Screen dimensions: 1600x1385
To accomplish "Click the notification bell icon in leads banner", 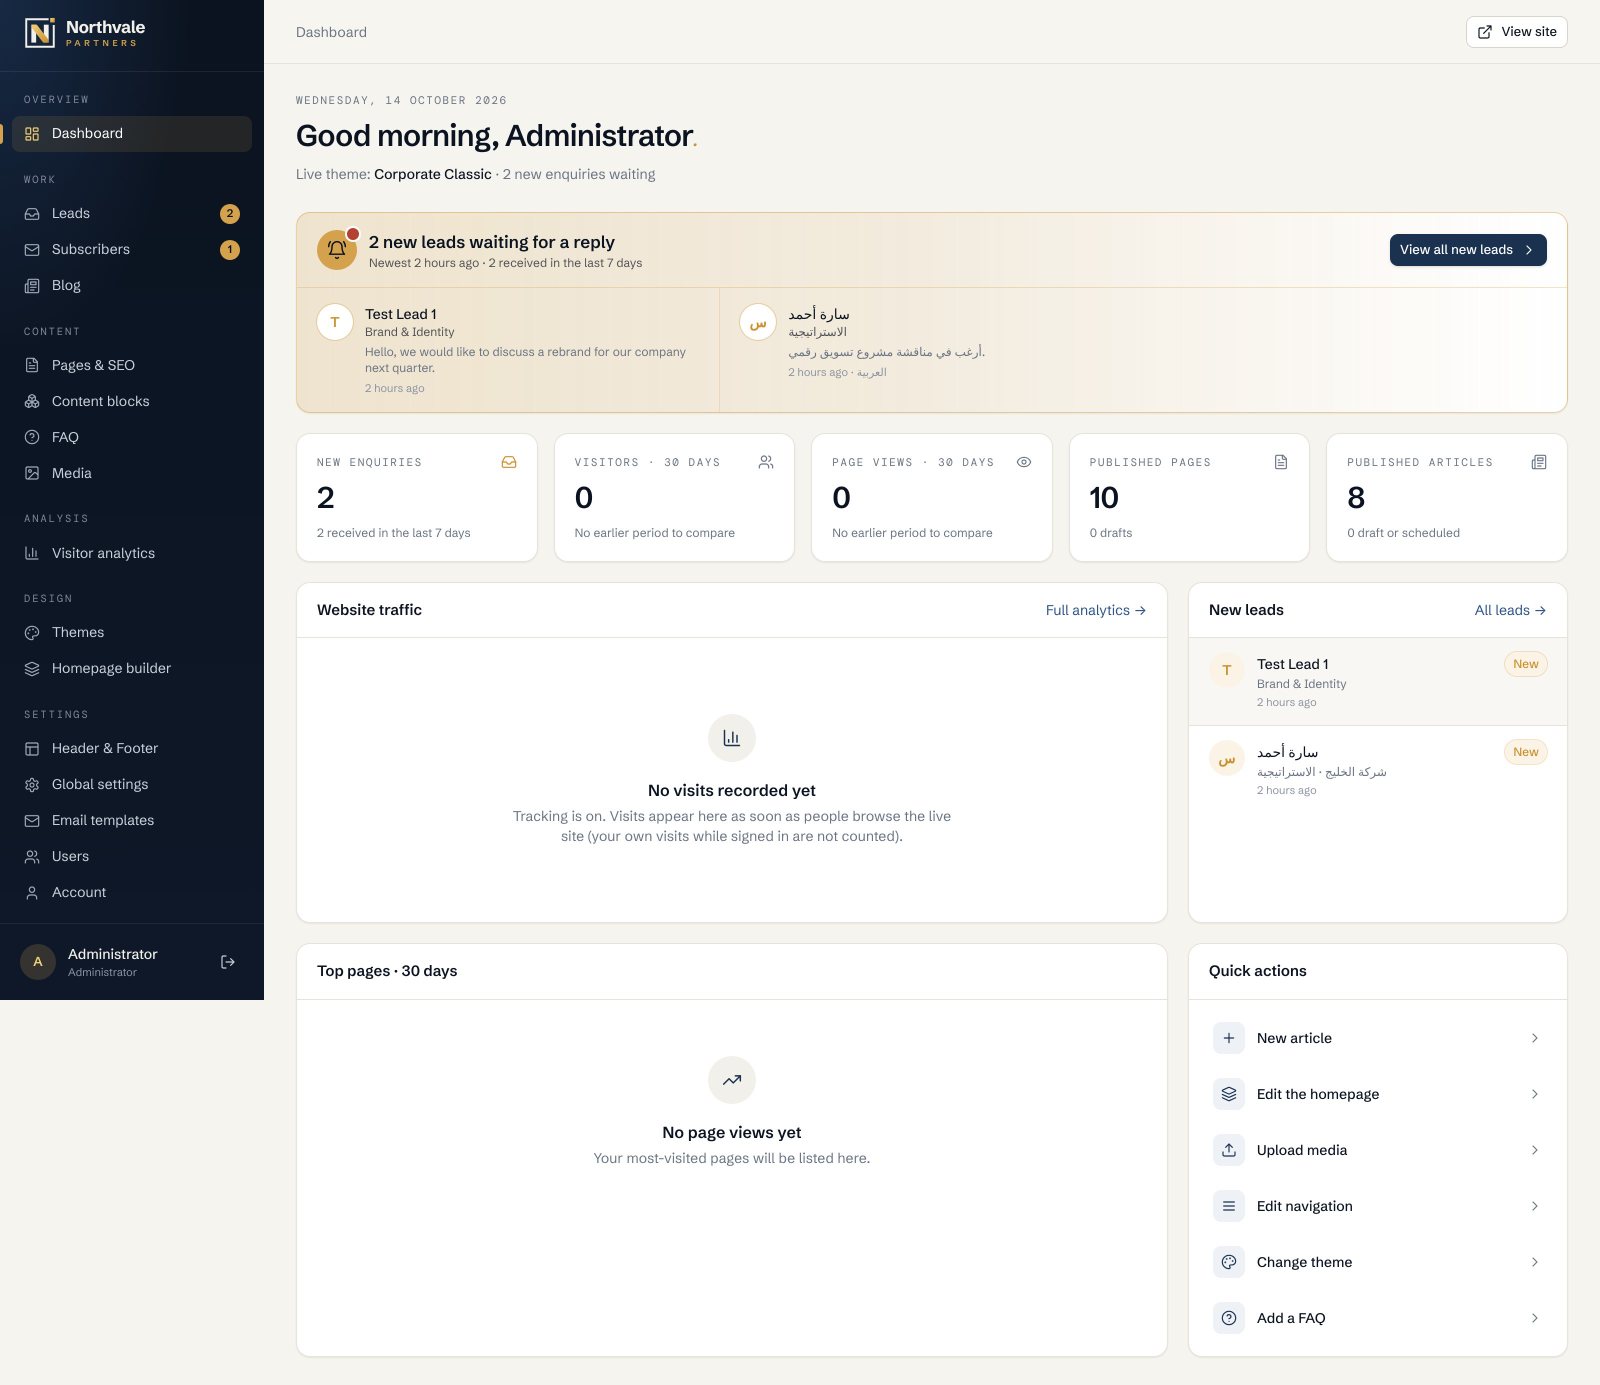I will 337,250.
